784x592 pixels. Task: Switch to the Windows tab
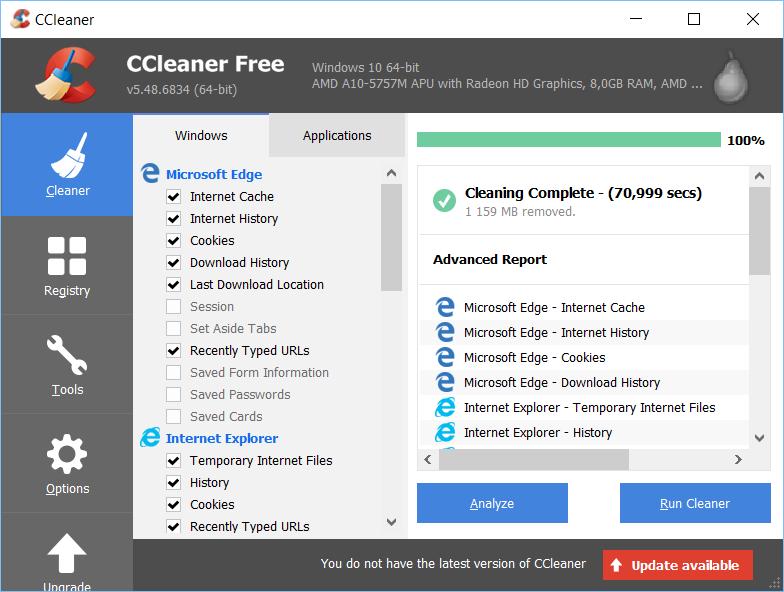201,136
